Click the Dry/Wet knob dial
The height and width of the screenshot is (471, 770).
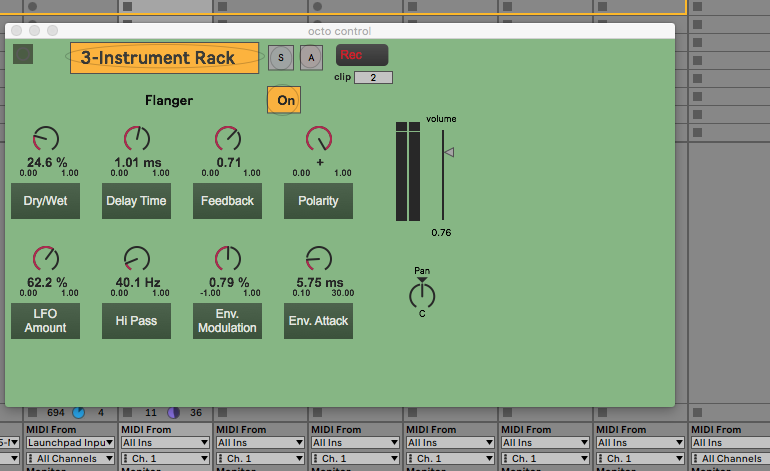[x=46, y=140]
